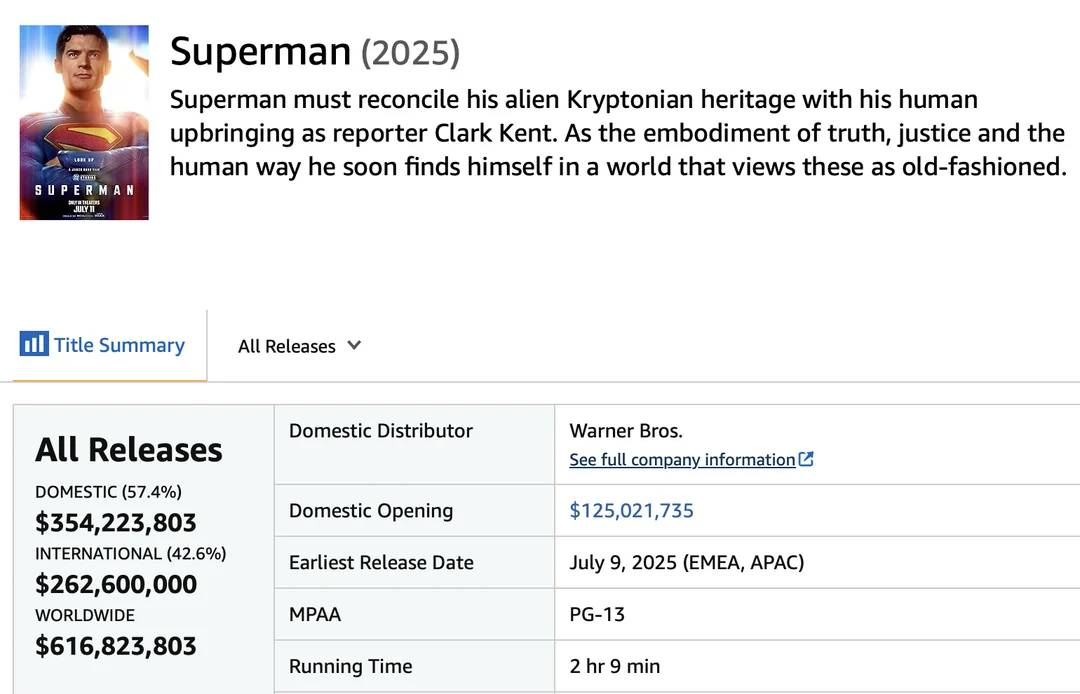Click the (2025) release year text
The image size is (1080, 694).
[411, 53]
